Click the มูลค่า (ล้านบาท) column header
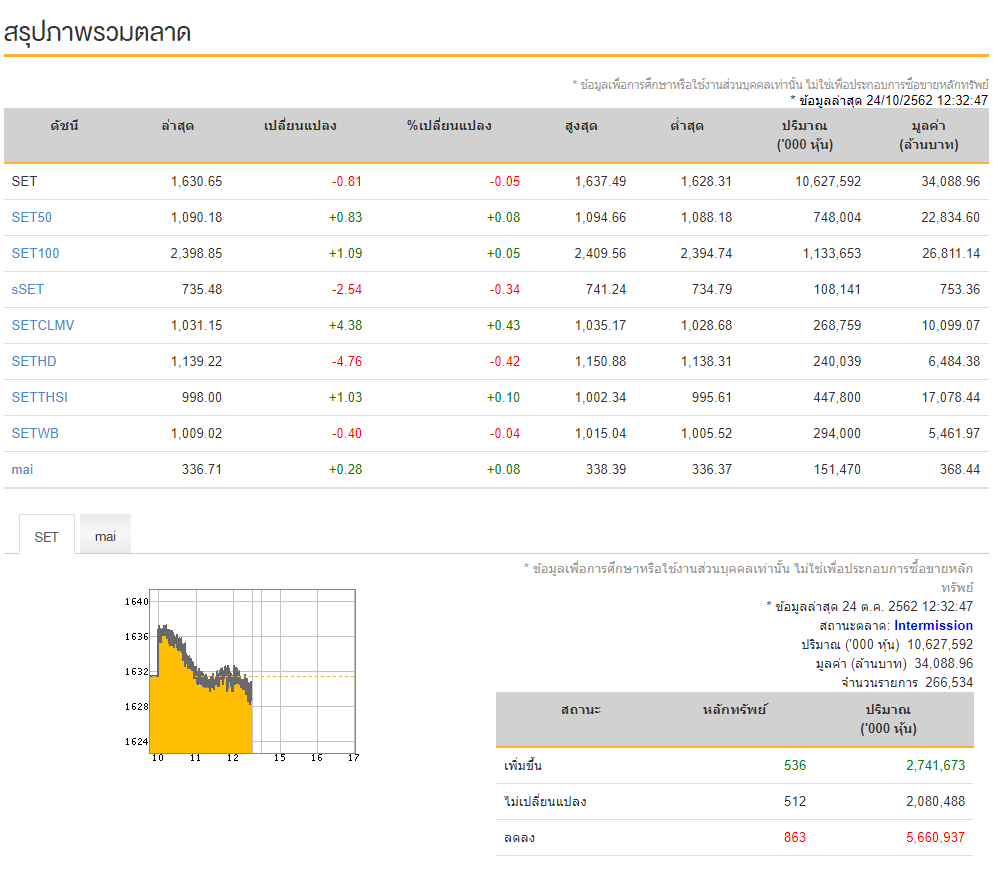The height and width of the screenshot is (869, 993). (928, 135)
